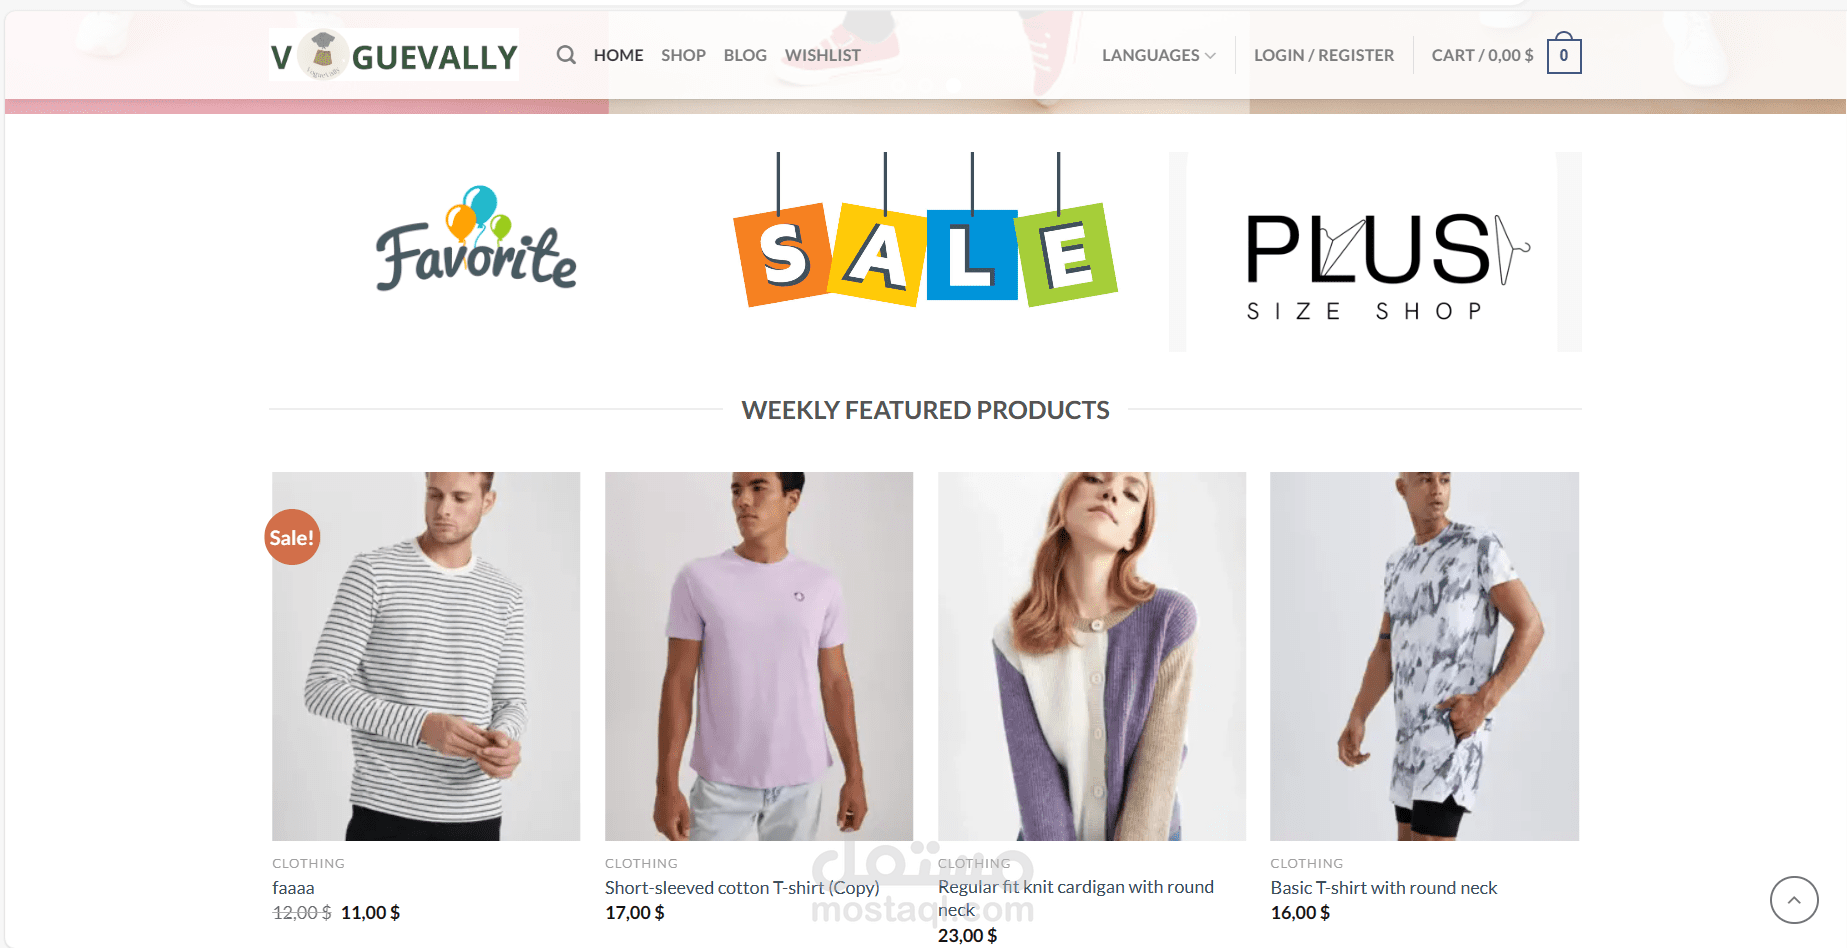
Task: Open the Shop menu item
Action: pos(683,55)
